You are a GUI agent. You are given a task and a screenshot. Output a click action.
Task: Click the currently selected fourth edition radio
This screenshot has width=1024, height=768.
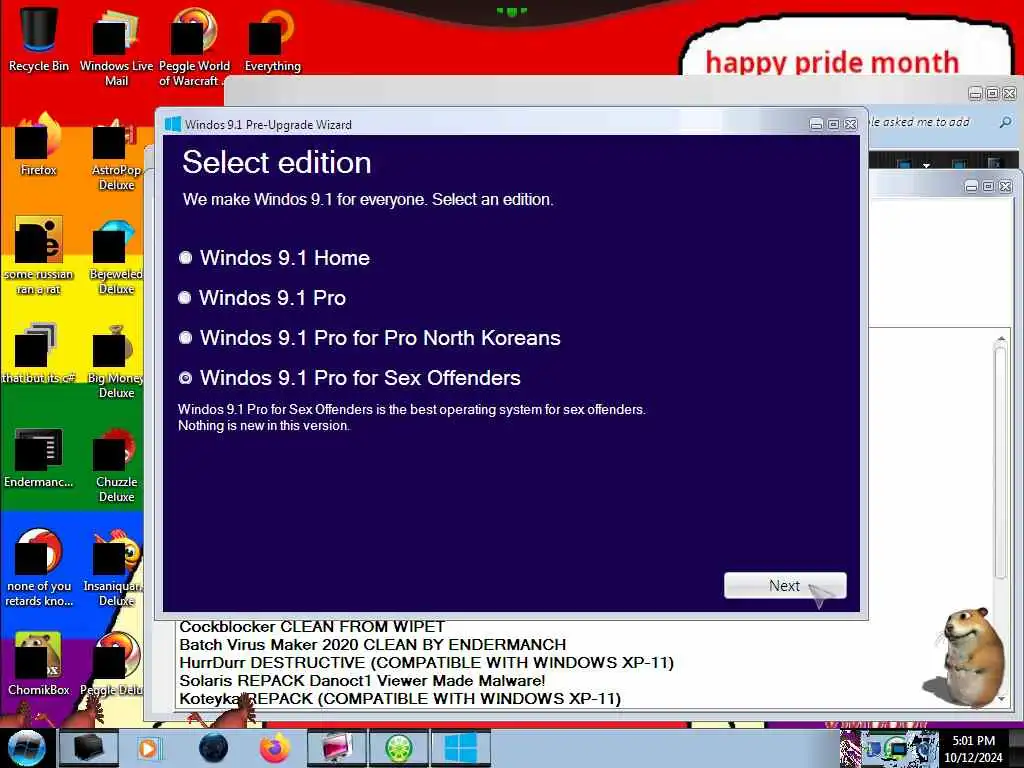(x=185, y=377)
